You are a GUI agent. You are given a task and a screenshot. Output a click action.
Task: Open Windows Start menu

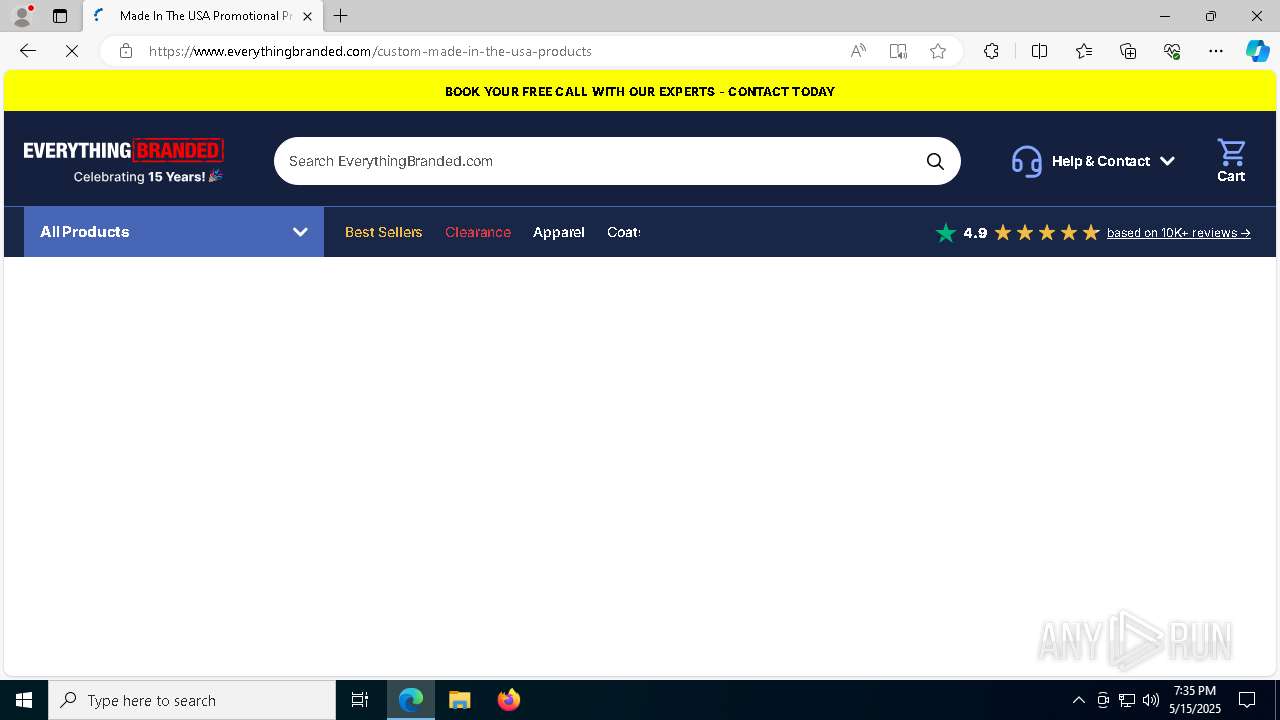coord(24,700)
